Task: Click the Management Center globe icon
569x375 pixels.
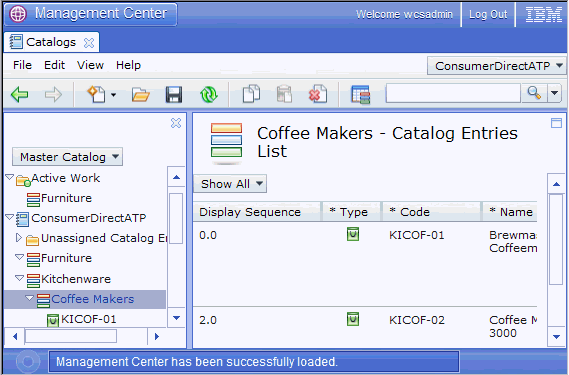Action: (18, 14)
